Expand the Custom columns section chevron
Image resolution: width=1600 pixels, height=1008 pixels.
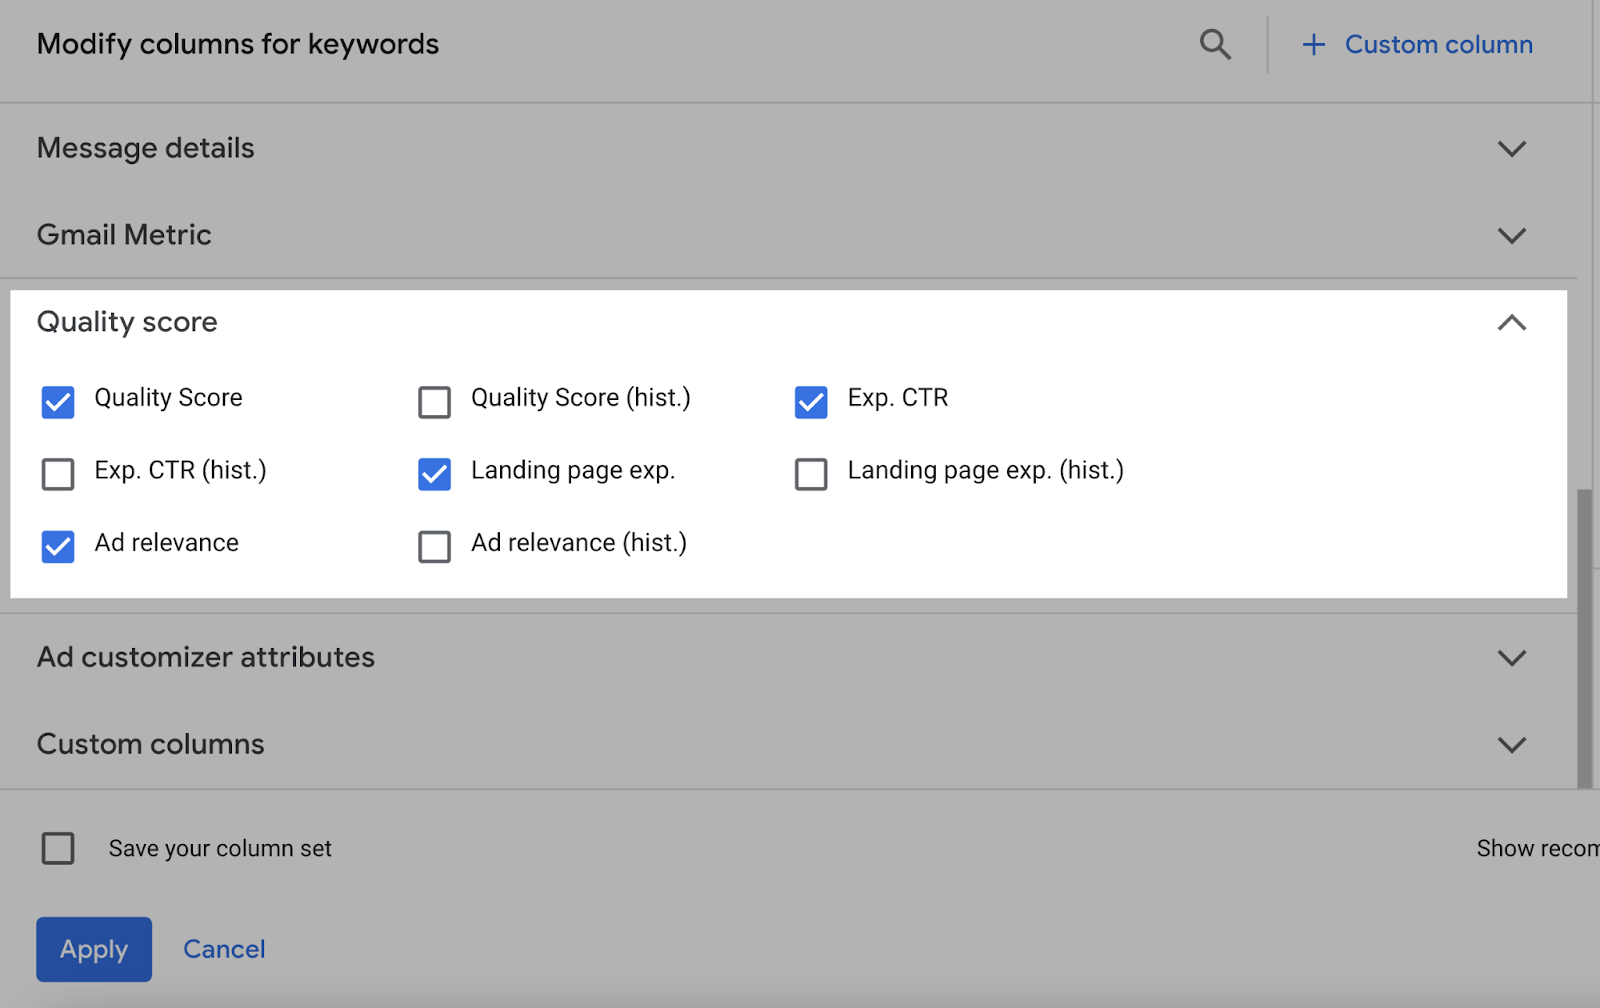[x=1511, y=745]
